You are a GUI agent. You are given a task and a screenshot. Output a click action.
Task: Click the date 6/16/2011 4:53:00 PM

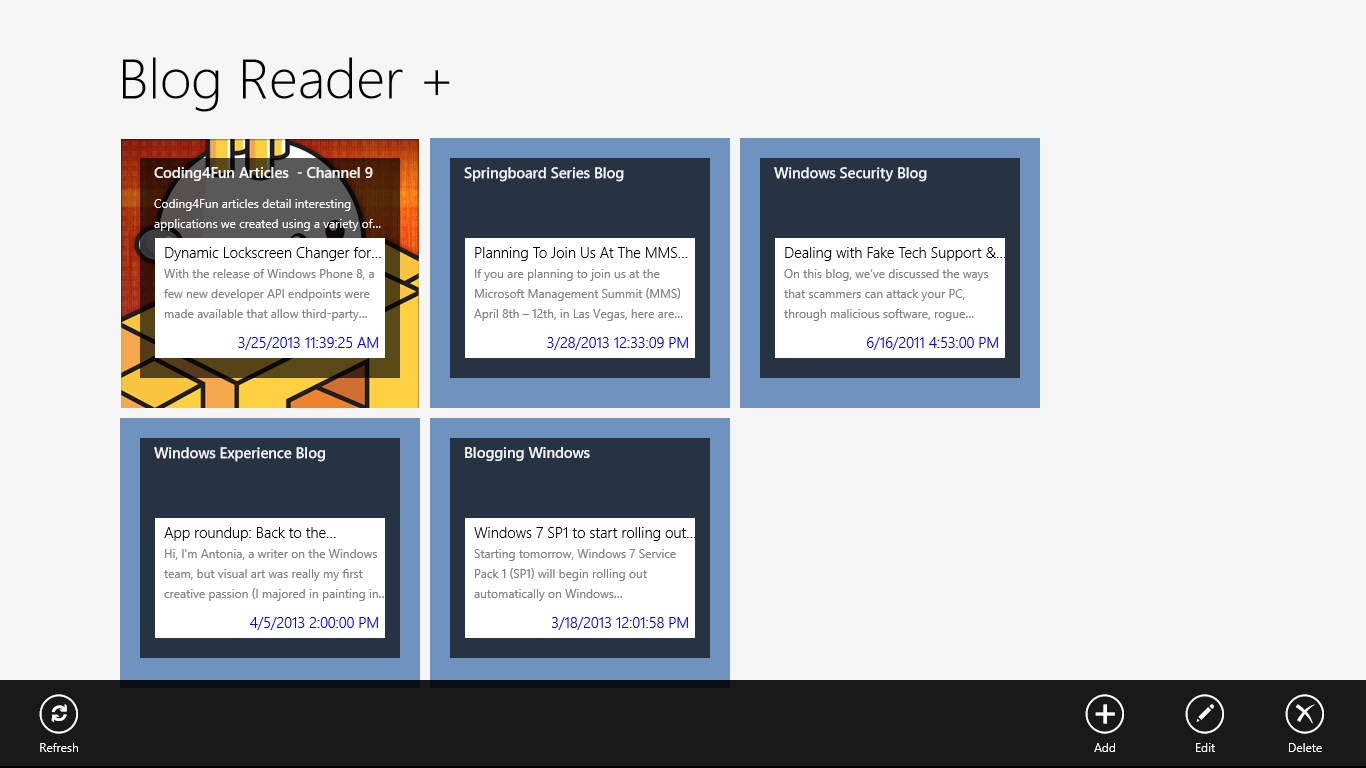click(933, 343)
